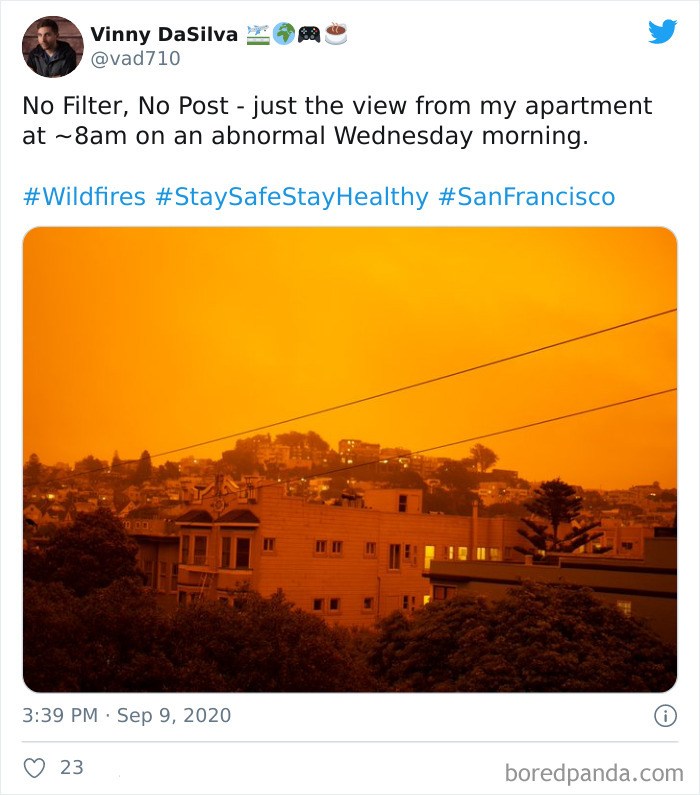Like the tweet with the heart icon
This screenshot has width=700, height=795.
coord(35,768)
